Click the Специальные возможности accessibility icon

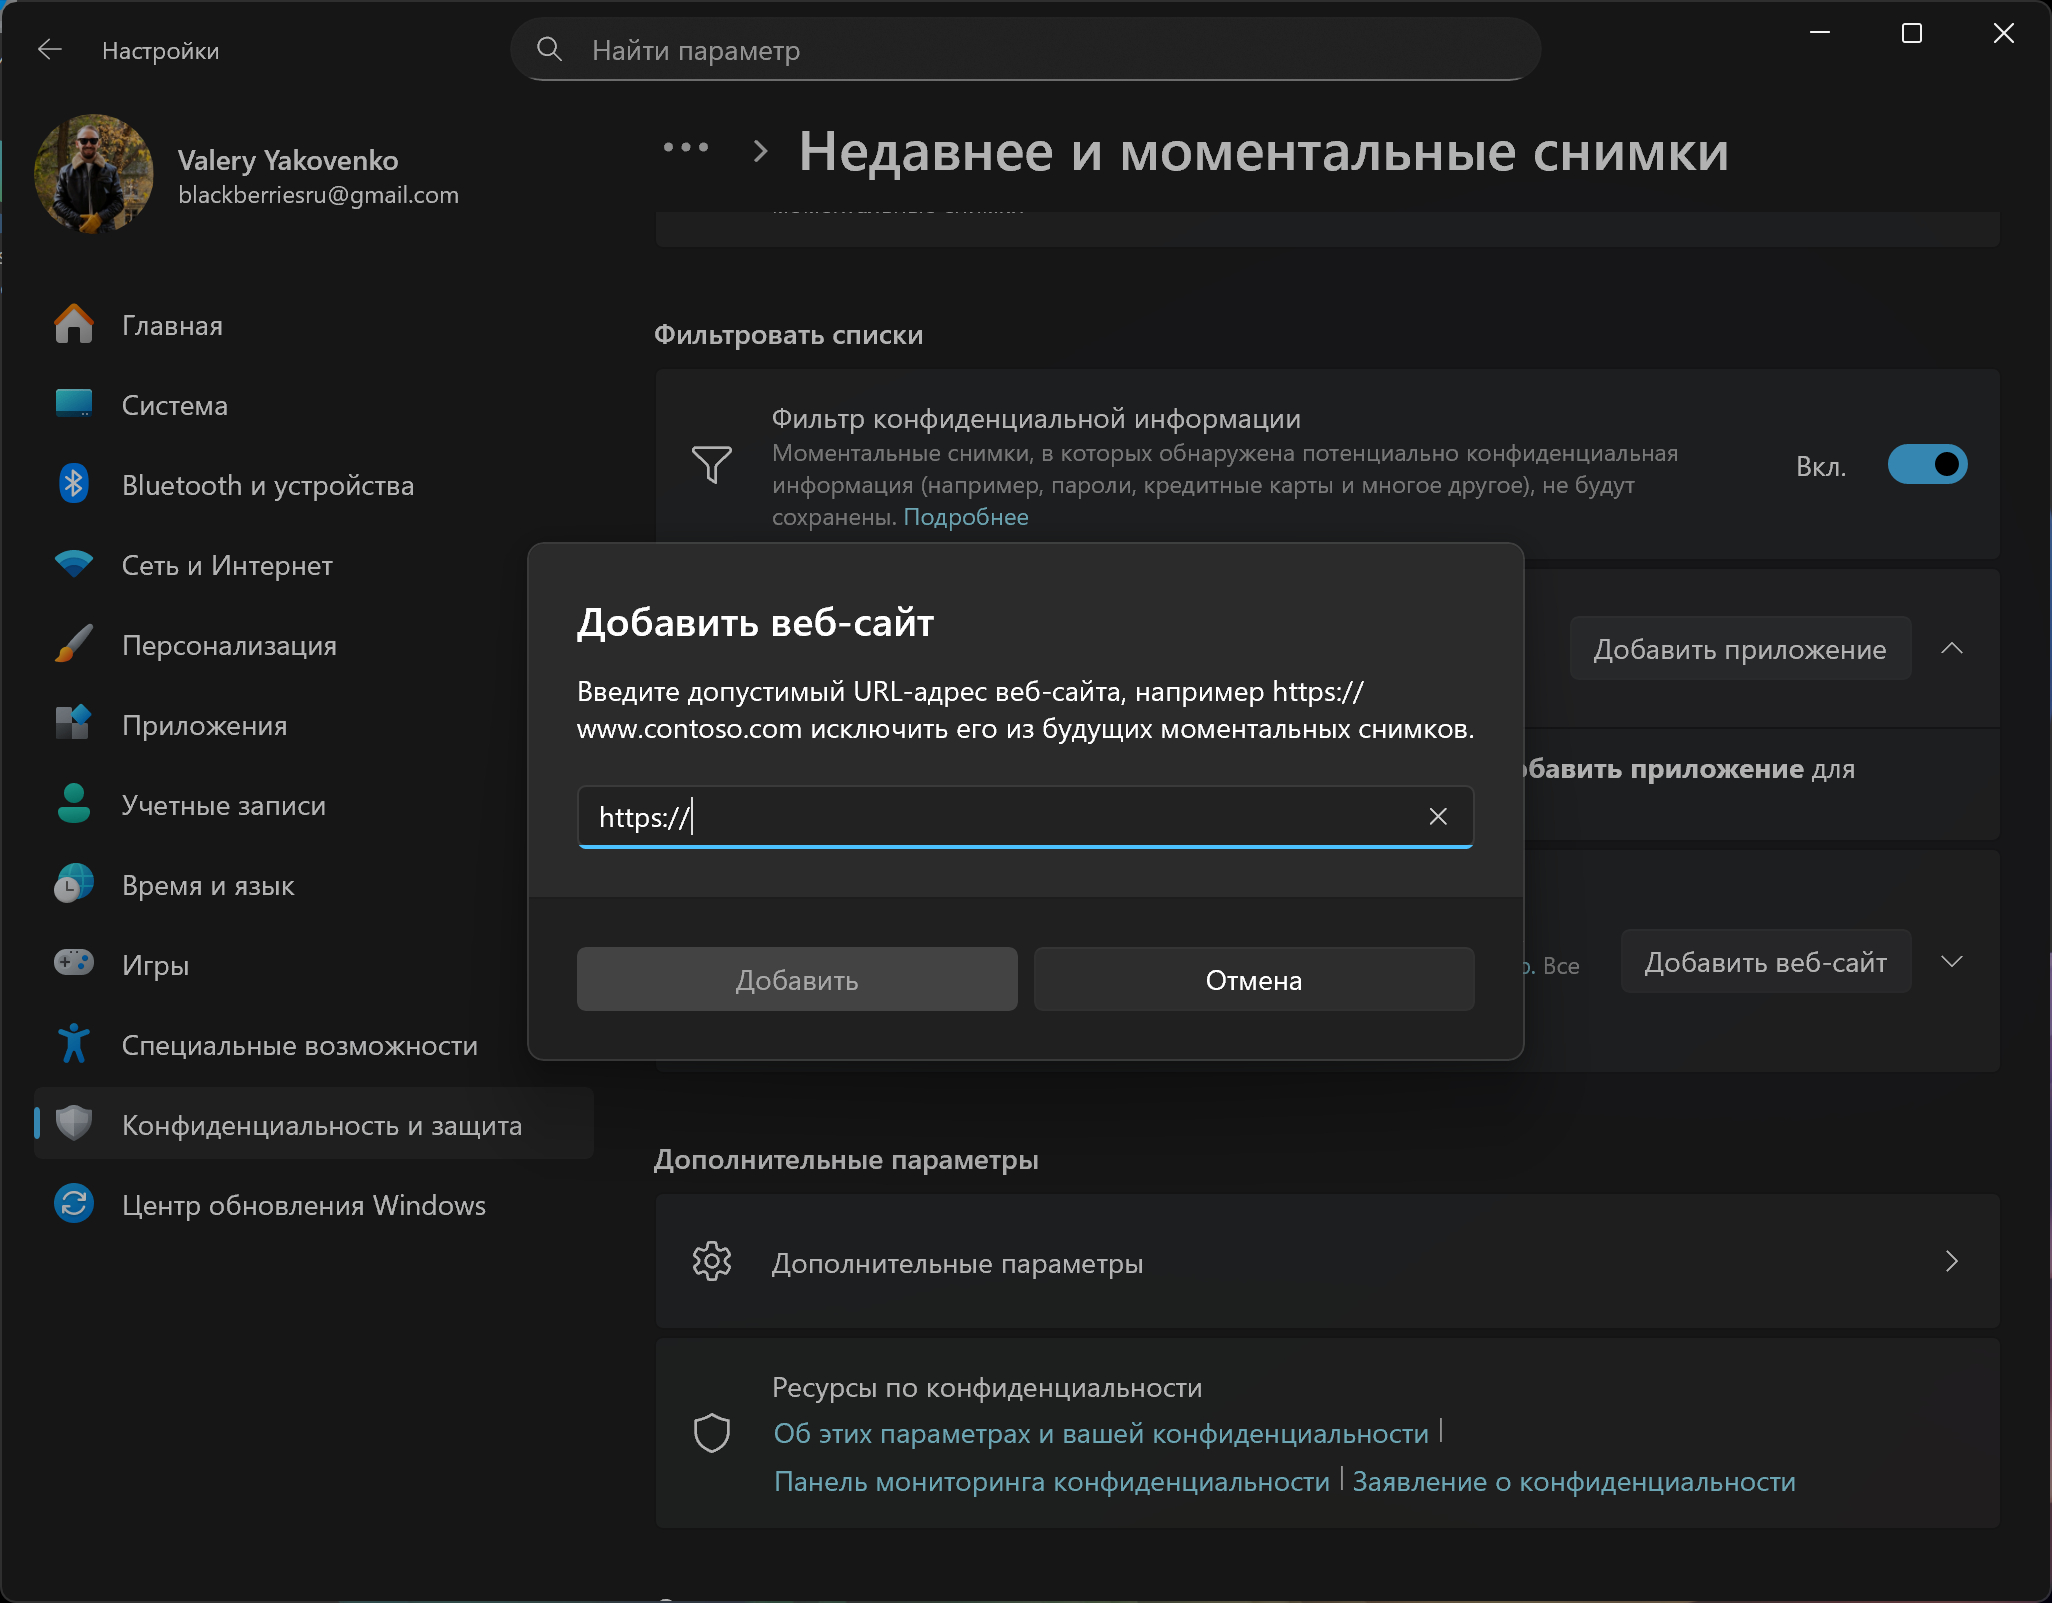click(73, 1045)
